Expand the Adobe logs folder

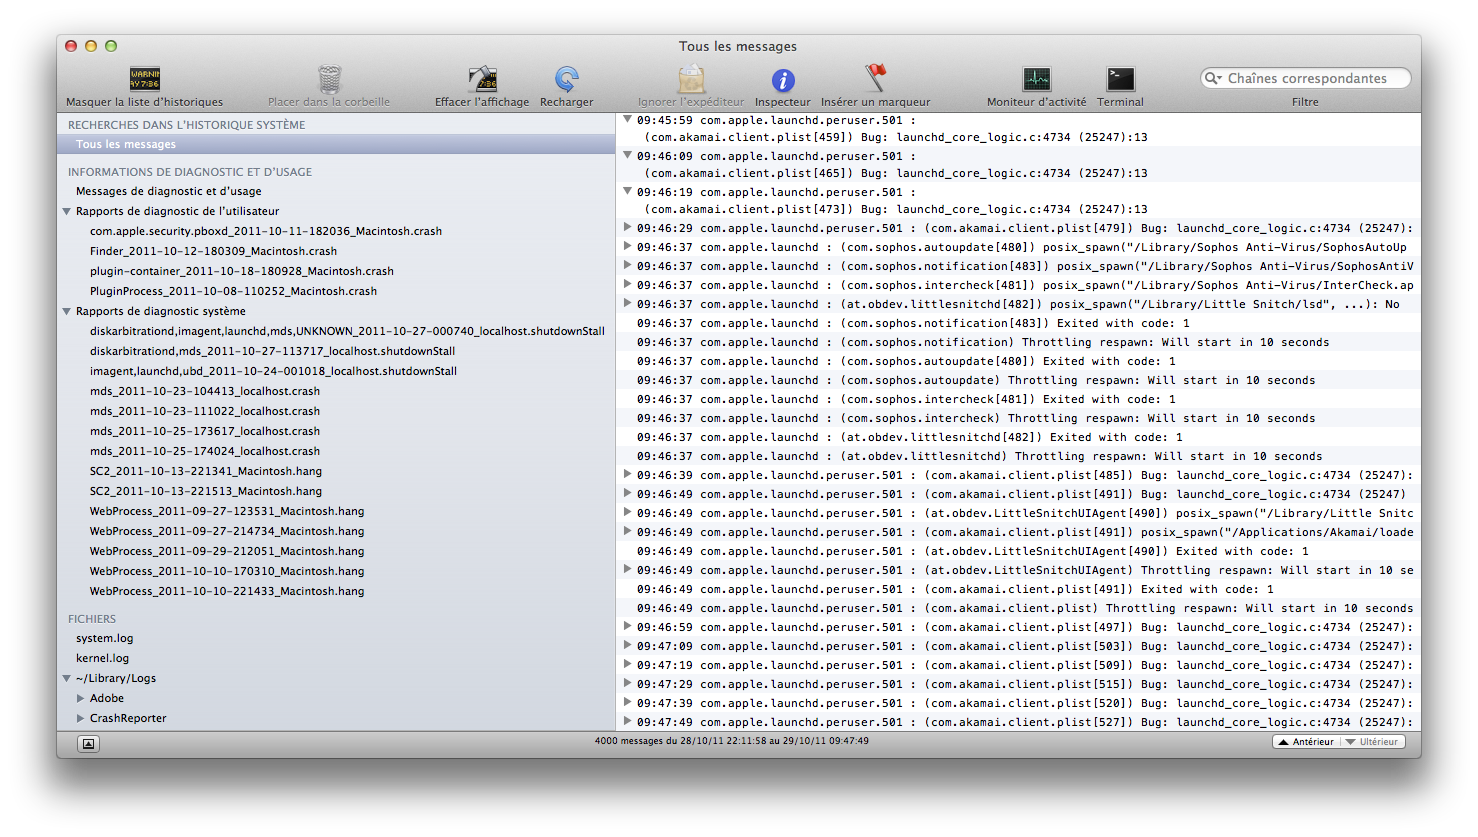click(81, 698)
